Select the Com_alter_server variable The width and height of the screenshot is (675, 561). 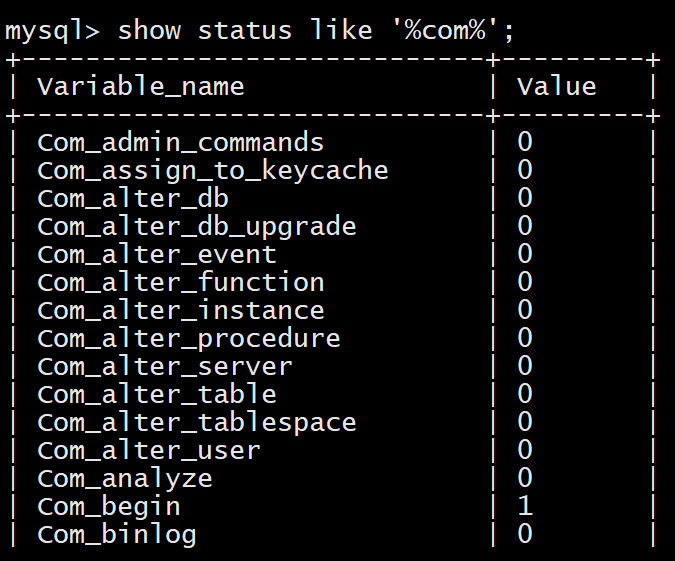[164, 366]
